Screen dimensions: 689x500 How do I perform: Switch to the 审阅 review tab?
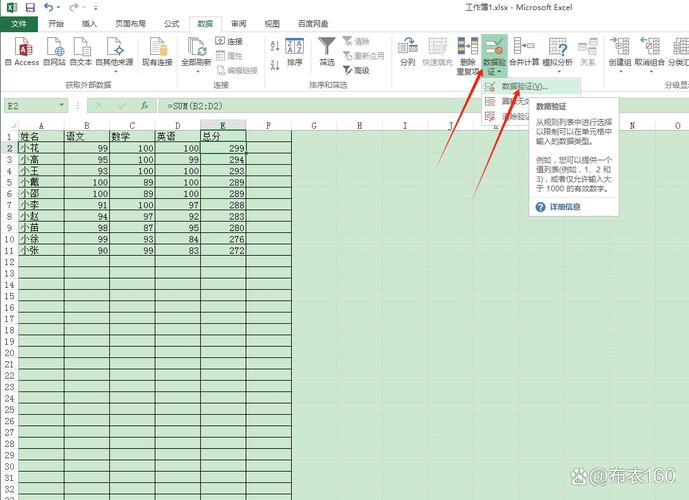(239, 24)
